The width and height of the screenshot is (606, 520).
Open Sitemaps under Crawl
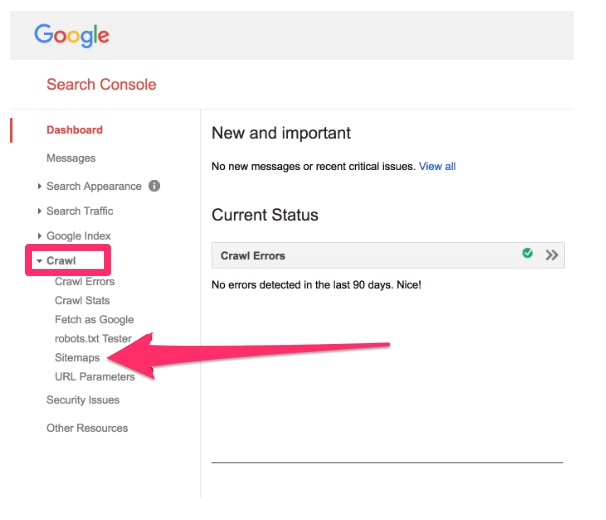[77, 358]
